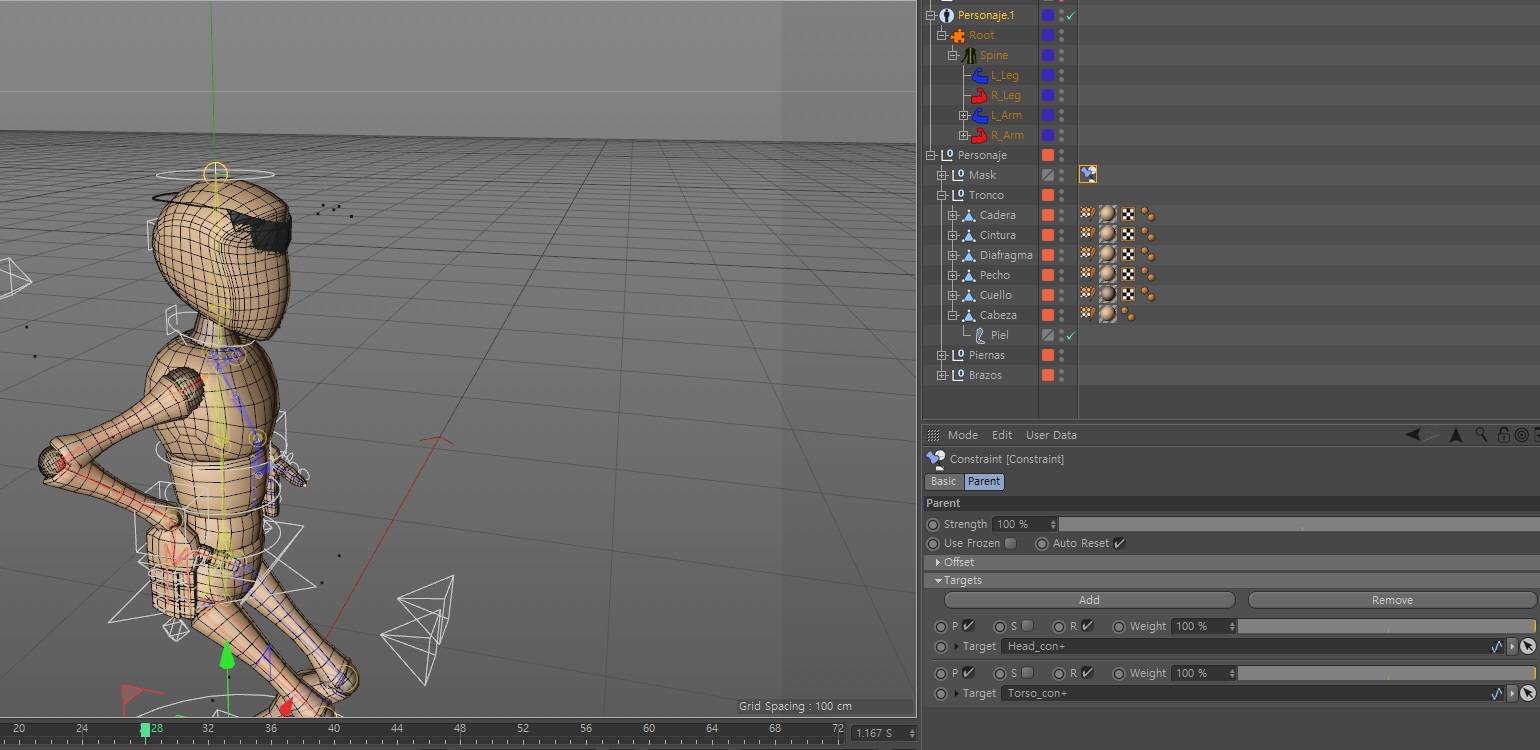1540x750 pixels.
Task: Lock the Attribute Manager element
Action: coord(1502,434)
